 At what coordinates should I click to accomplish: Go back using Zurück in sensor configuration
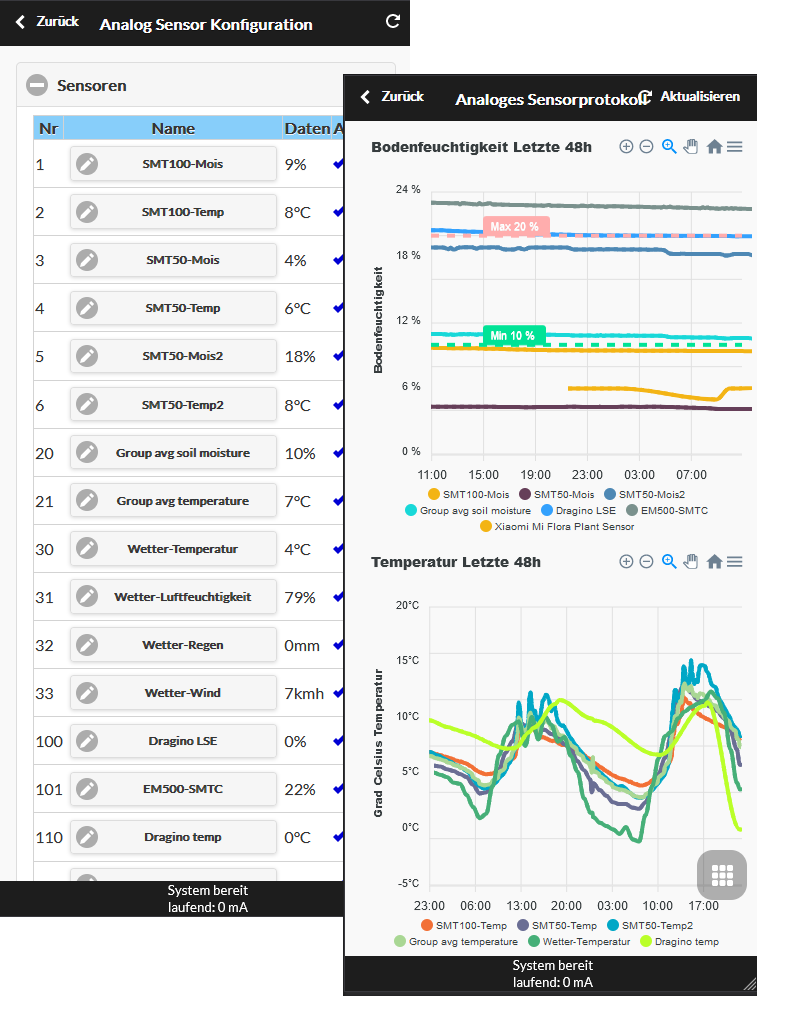(47, 22)
